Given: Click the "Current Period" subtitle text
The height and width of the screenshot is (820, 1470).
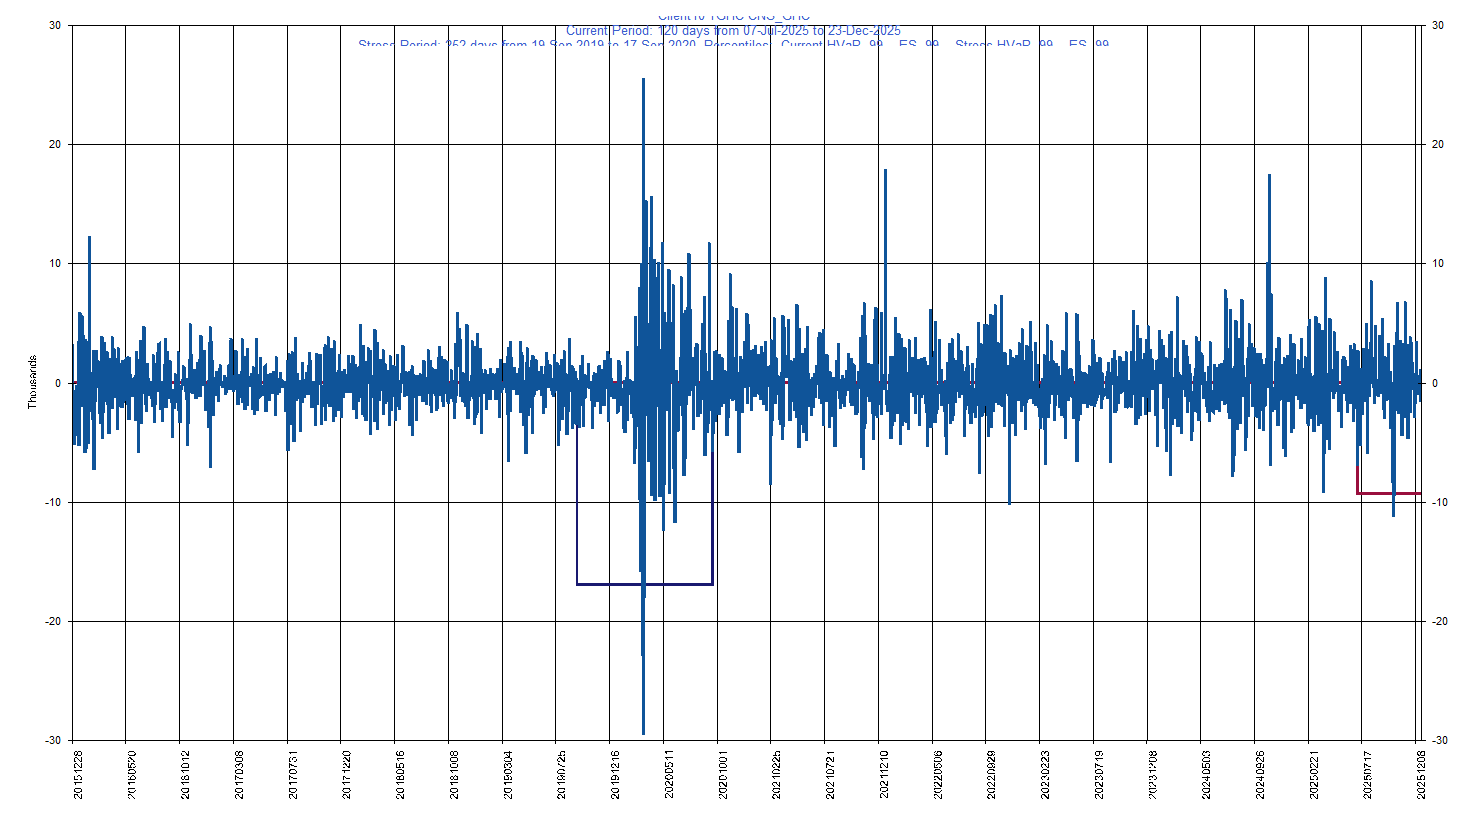Looking at the screenshot, I should 733,31.
